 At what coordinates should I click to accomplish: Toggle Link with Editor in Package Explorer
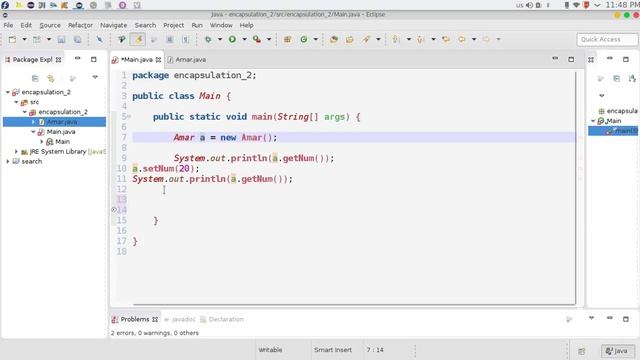coord(51,78)
